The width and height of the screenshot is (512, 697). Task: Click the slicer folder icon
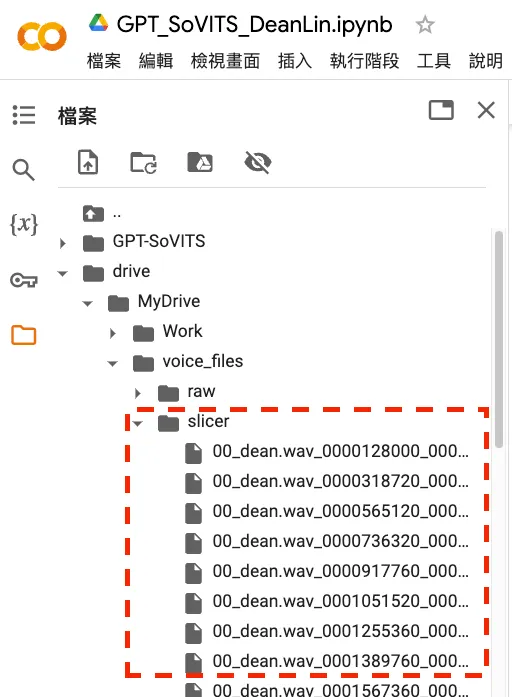point(169,423)
